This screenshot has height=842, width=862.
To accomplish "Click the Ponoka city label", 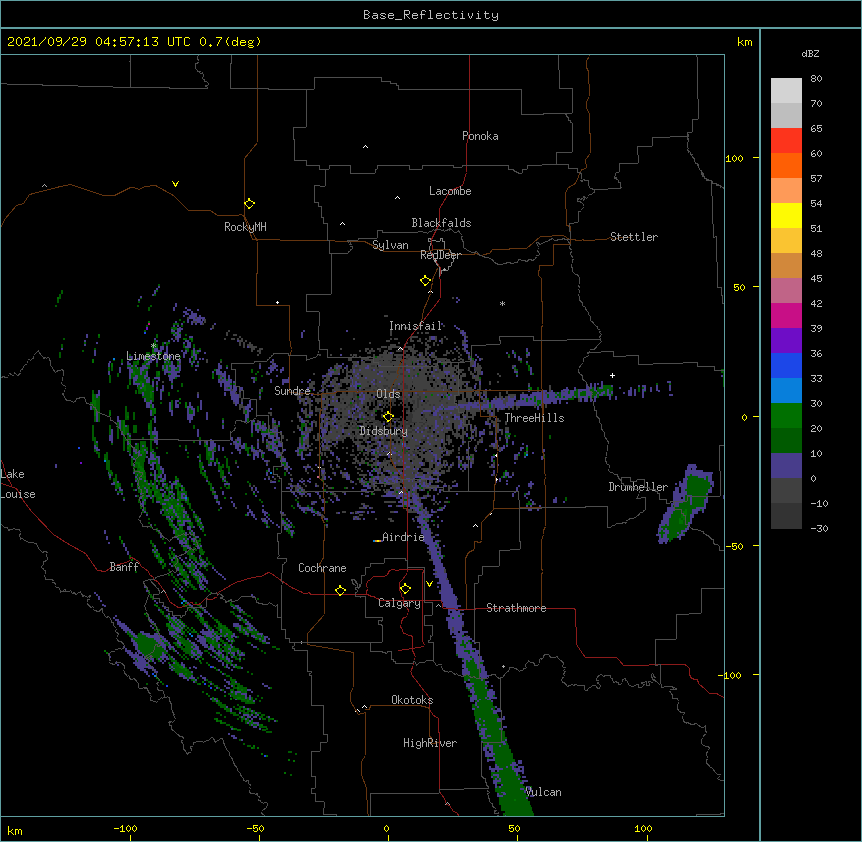I will 480,136.
